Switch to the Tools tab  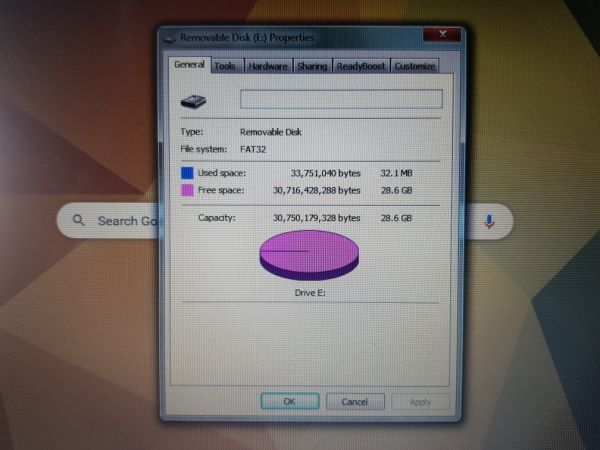[227, 66]
